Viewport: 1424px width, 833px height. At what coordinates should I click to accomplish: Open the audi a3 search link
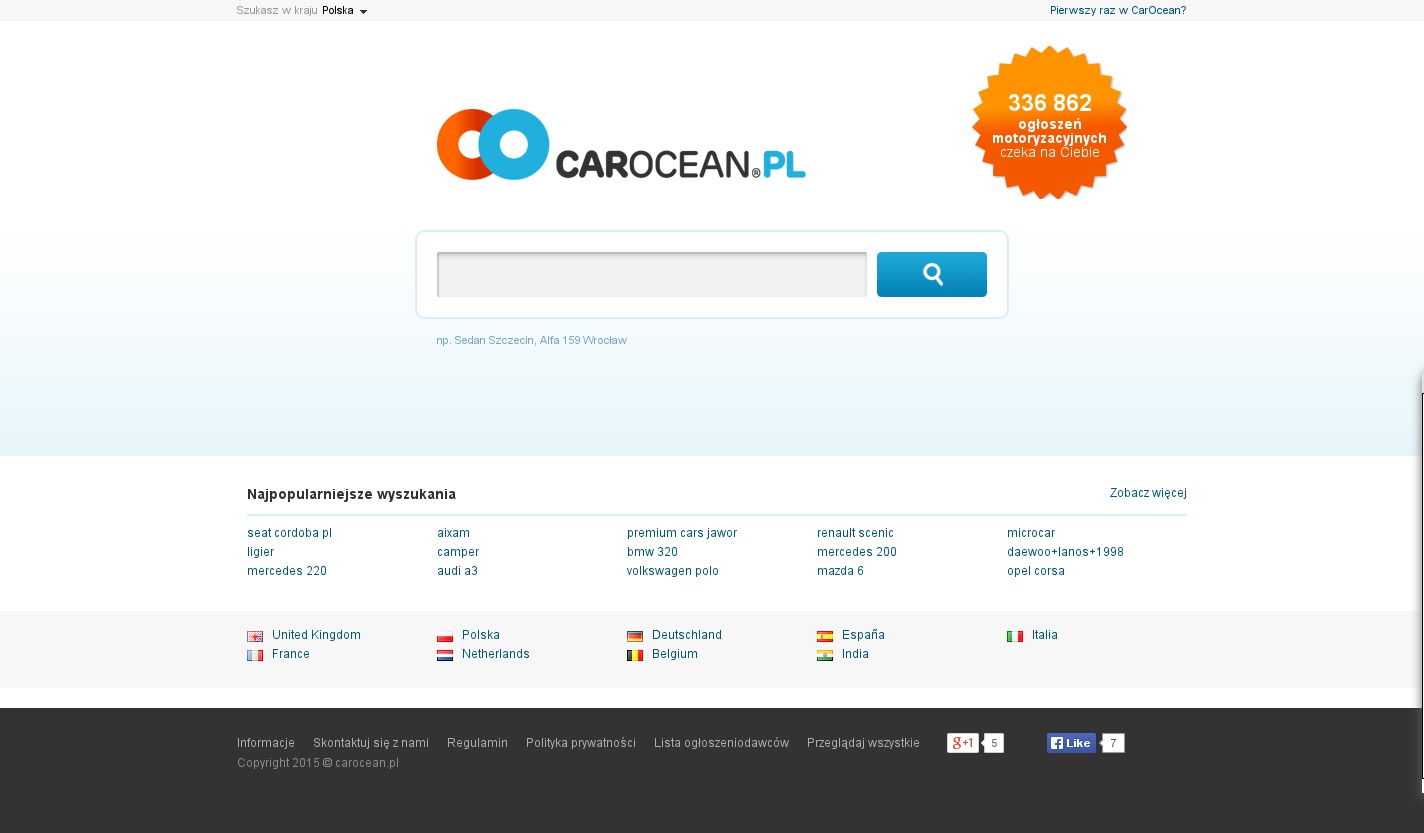click(x=457, y=571)
